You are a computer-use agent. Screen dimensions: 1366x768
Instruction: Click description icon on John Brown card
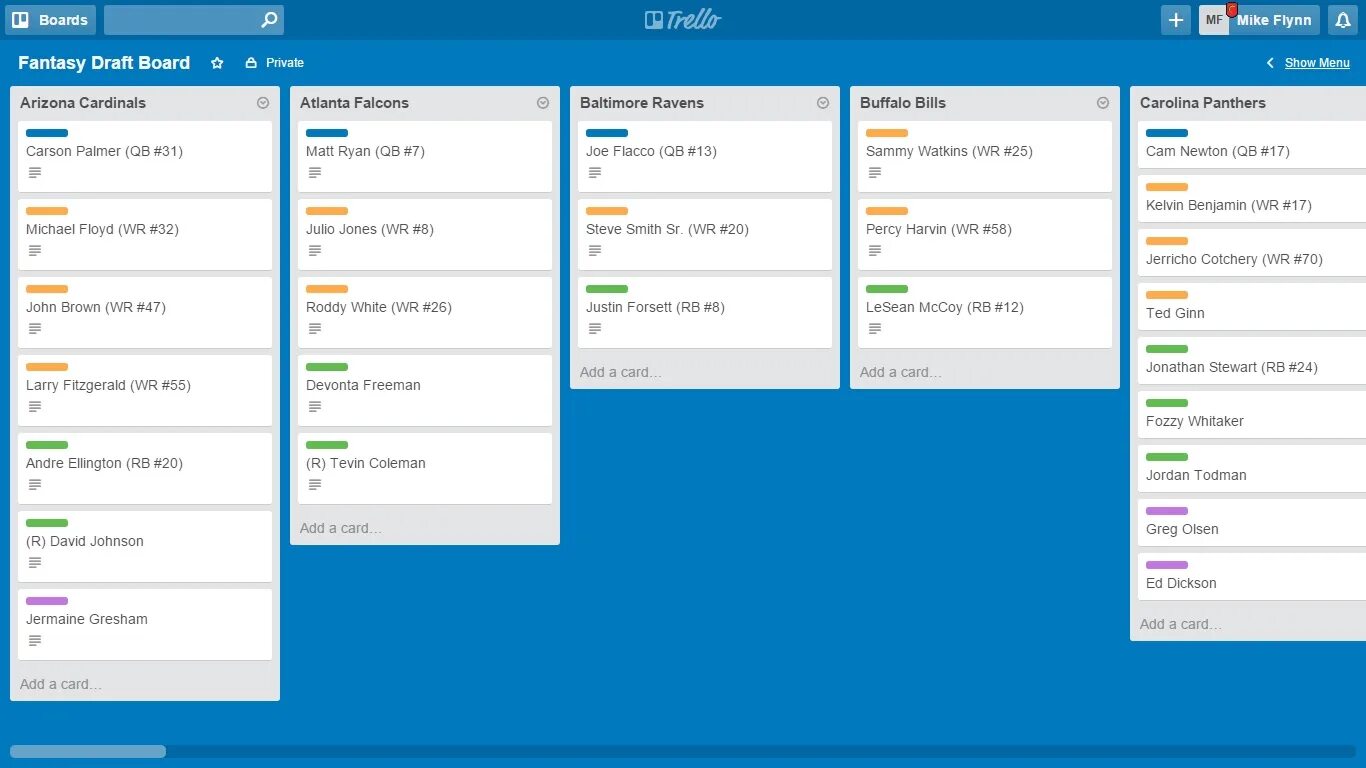tap(35, 329)
